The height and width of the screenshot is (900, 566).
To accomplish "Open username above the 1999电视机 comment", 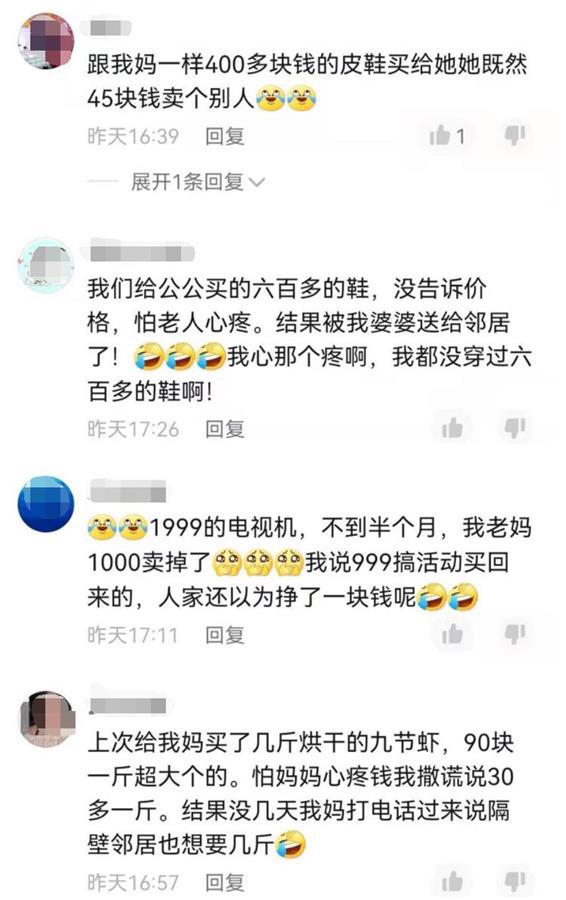I will tap(128, 491).
